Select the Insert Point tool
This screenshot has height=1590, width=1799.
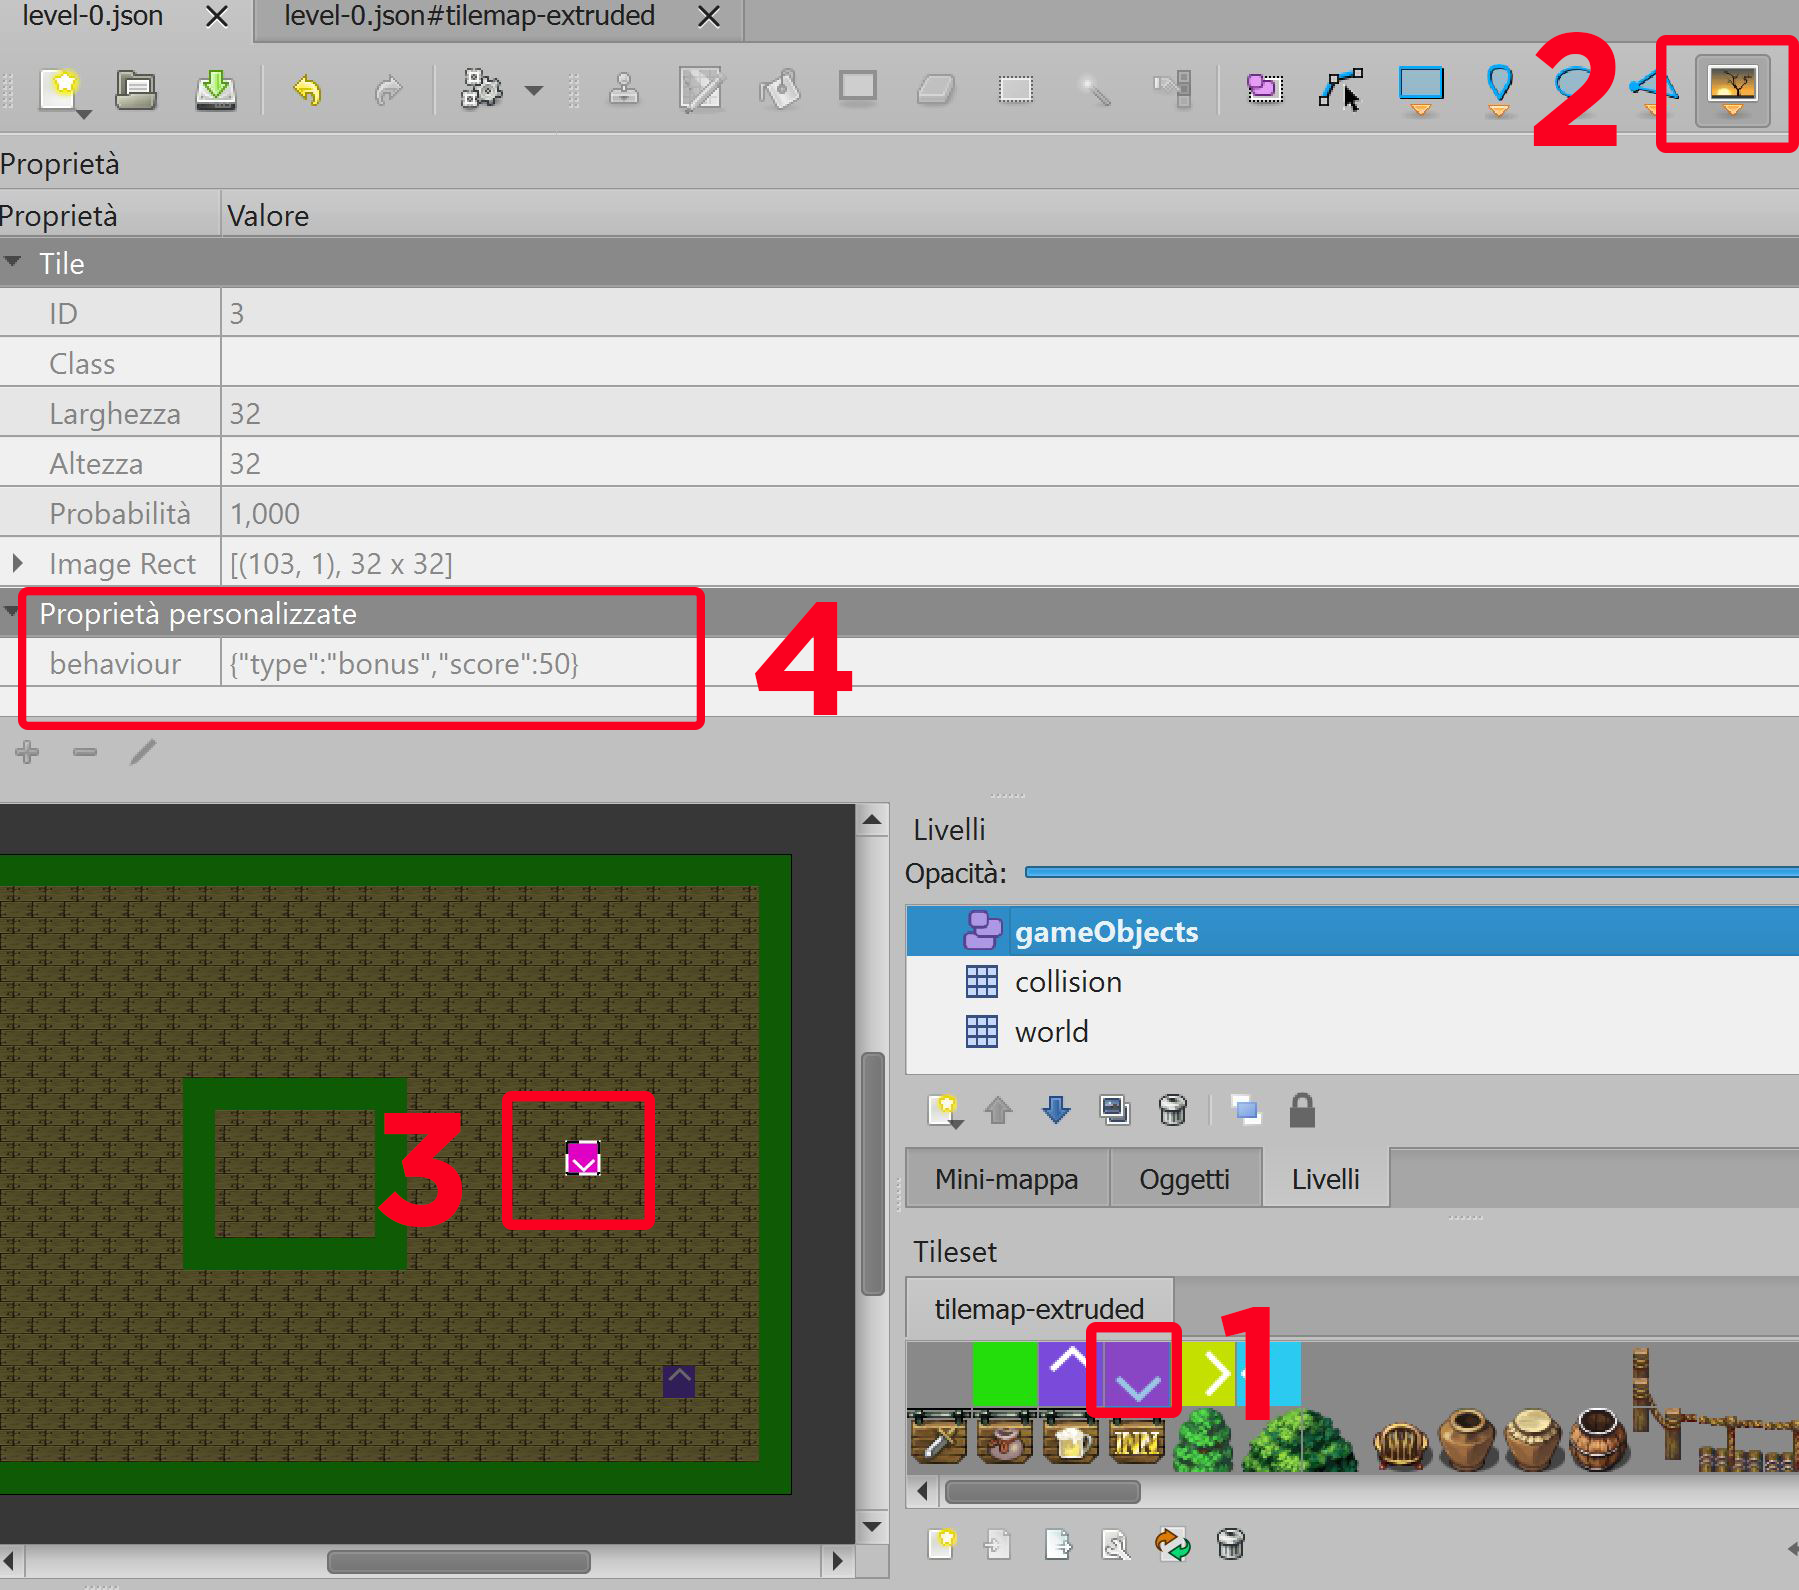coord(1499,90)
